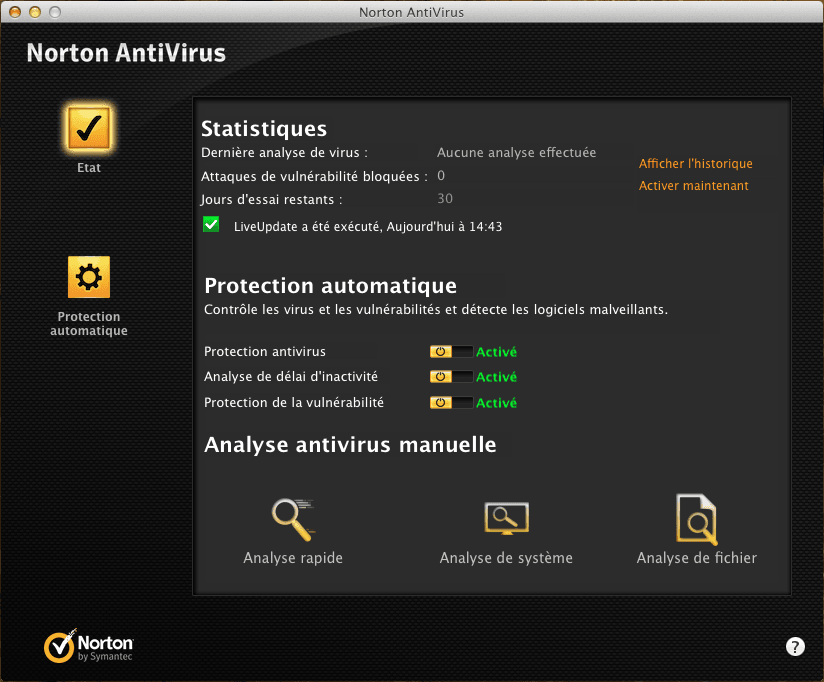Select the Etat sidebar label

89,168
